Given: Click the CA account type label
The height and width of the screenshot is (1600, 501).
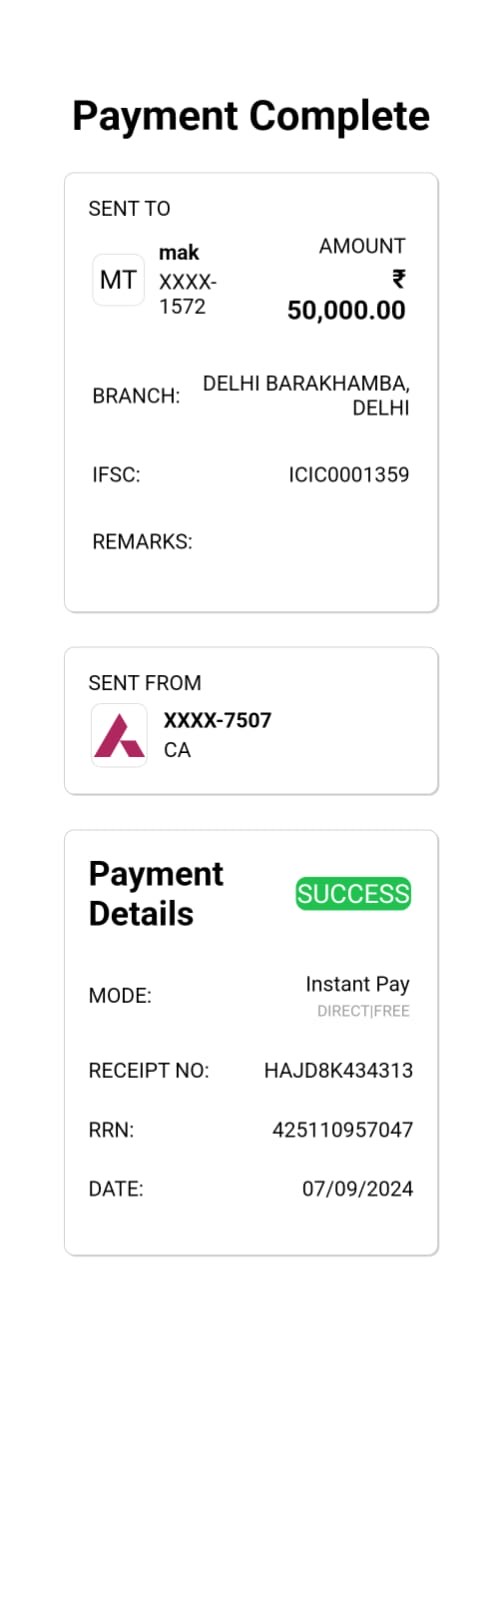Looking at the screenshot, I should click(x=177, y=750).
